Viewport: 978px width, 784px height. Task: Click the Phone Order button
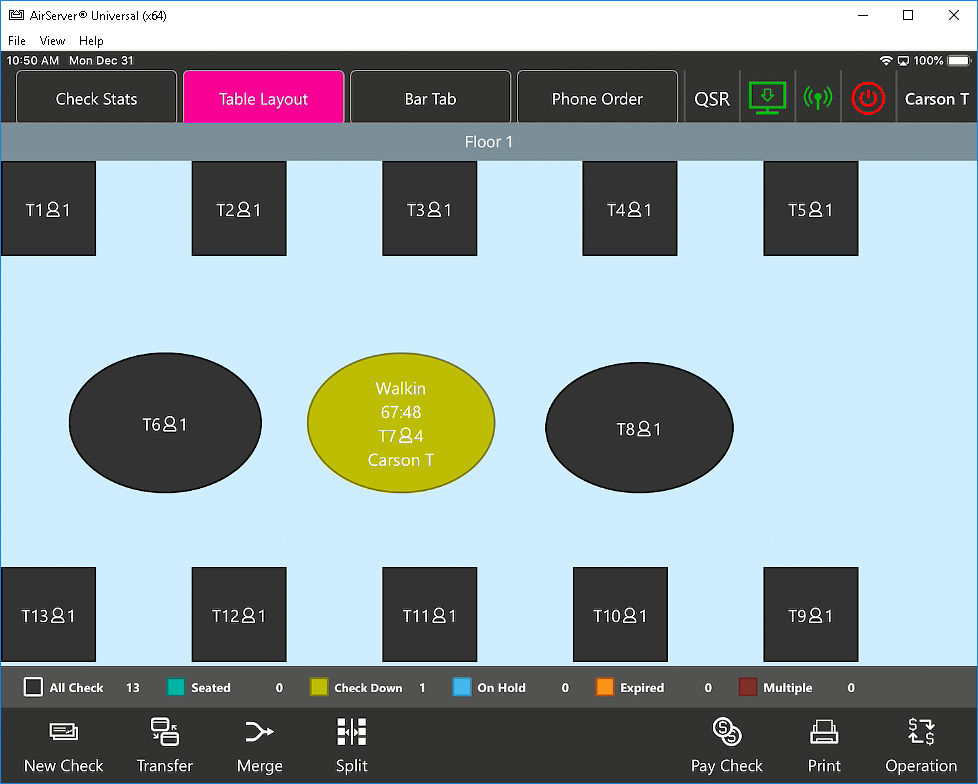point(597,99)
